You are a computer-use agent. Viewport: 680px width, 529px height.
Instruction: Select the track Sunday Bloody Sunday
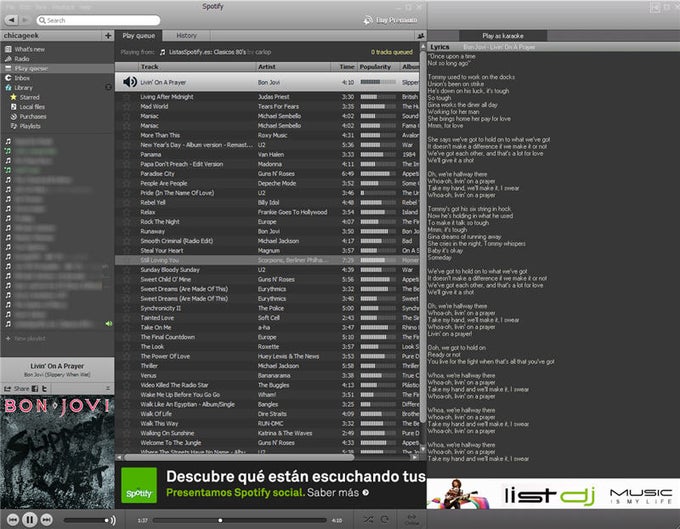click(x=170, y=270)
